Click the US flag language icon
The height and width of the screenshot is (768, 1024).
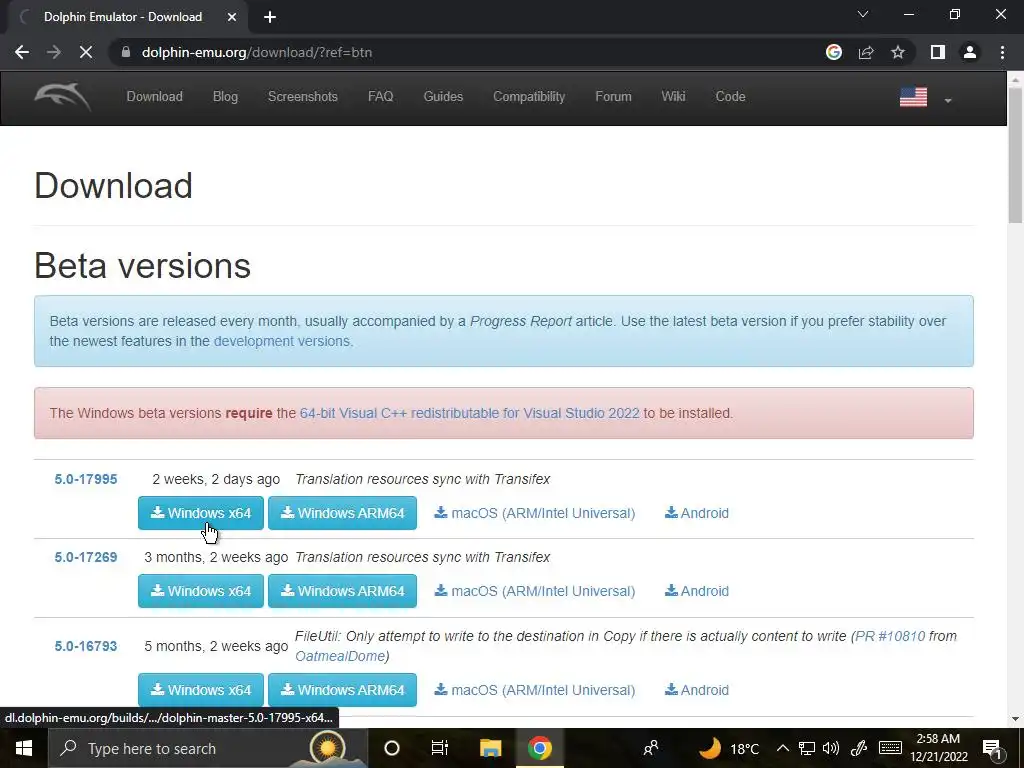tap(914, 97)
